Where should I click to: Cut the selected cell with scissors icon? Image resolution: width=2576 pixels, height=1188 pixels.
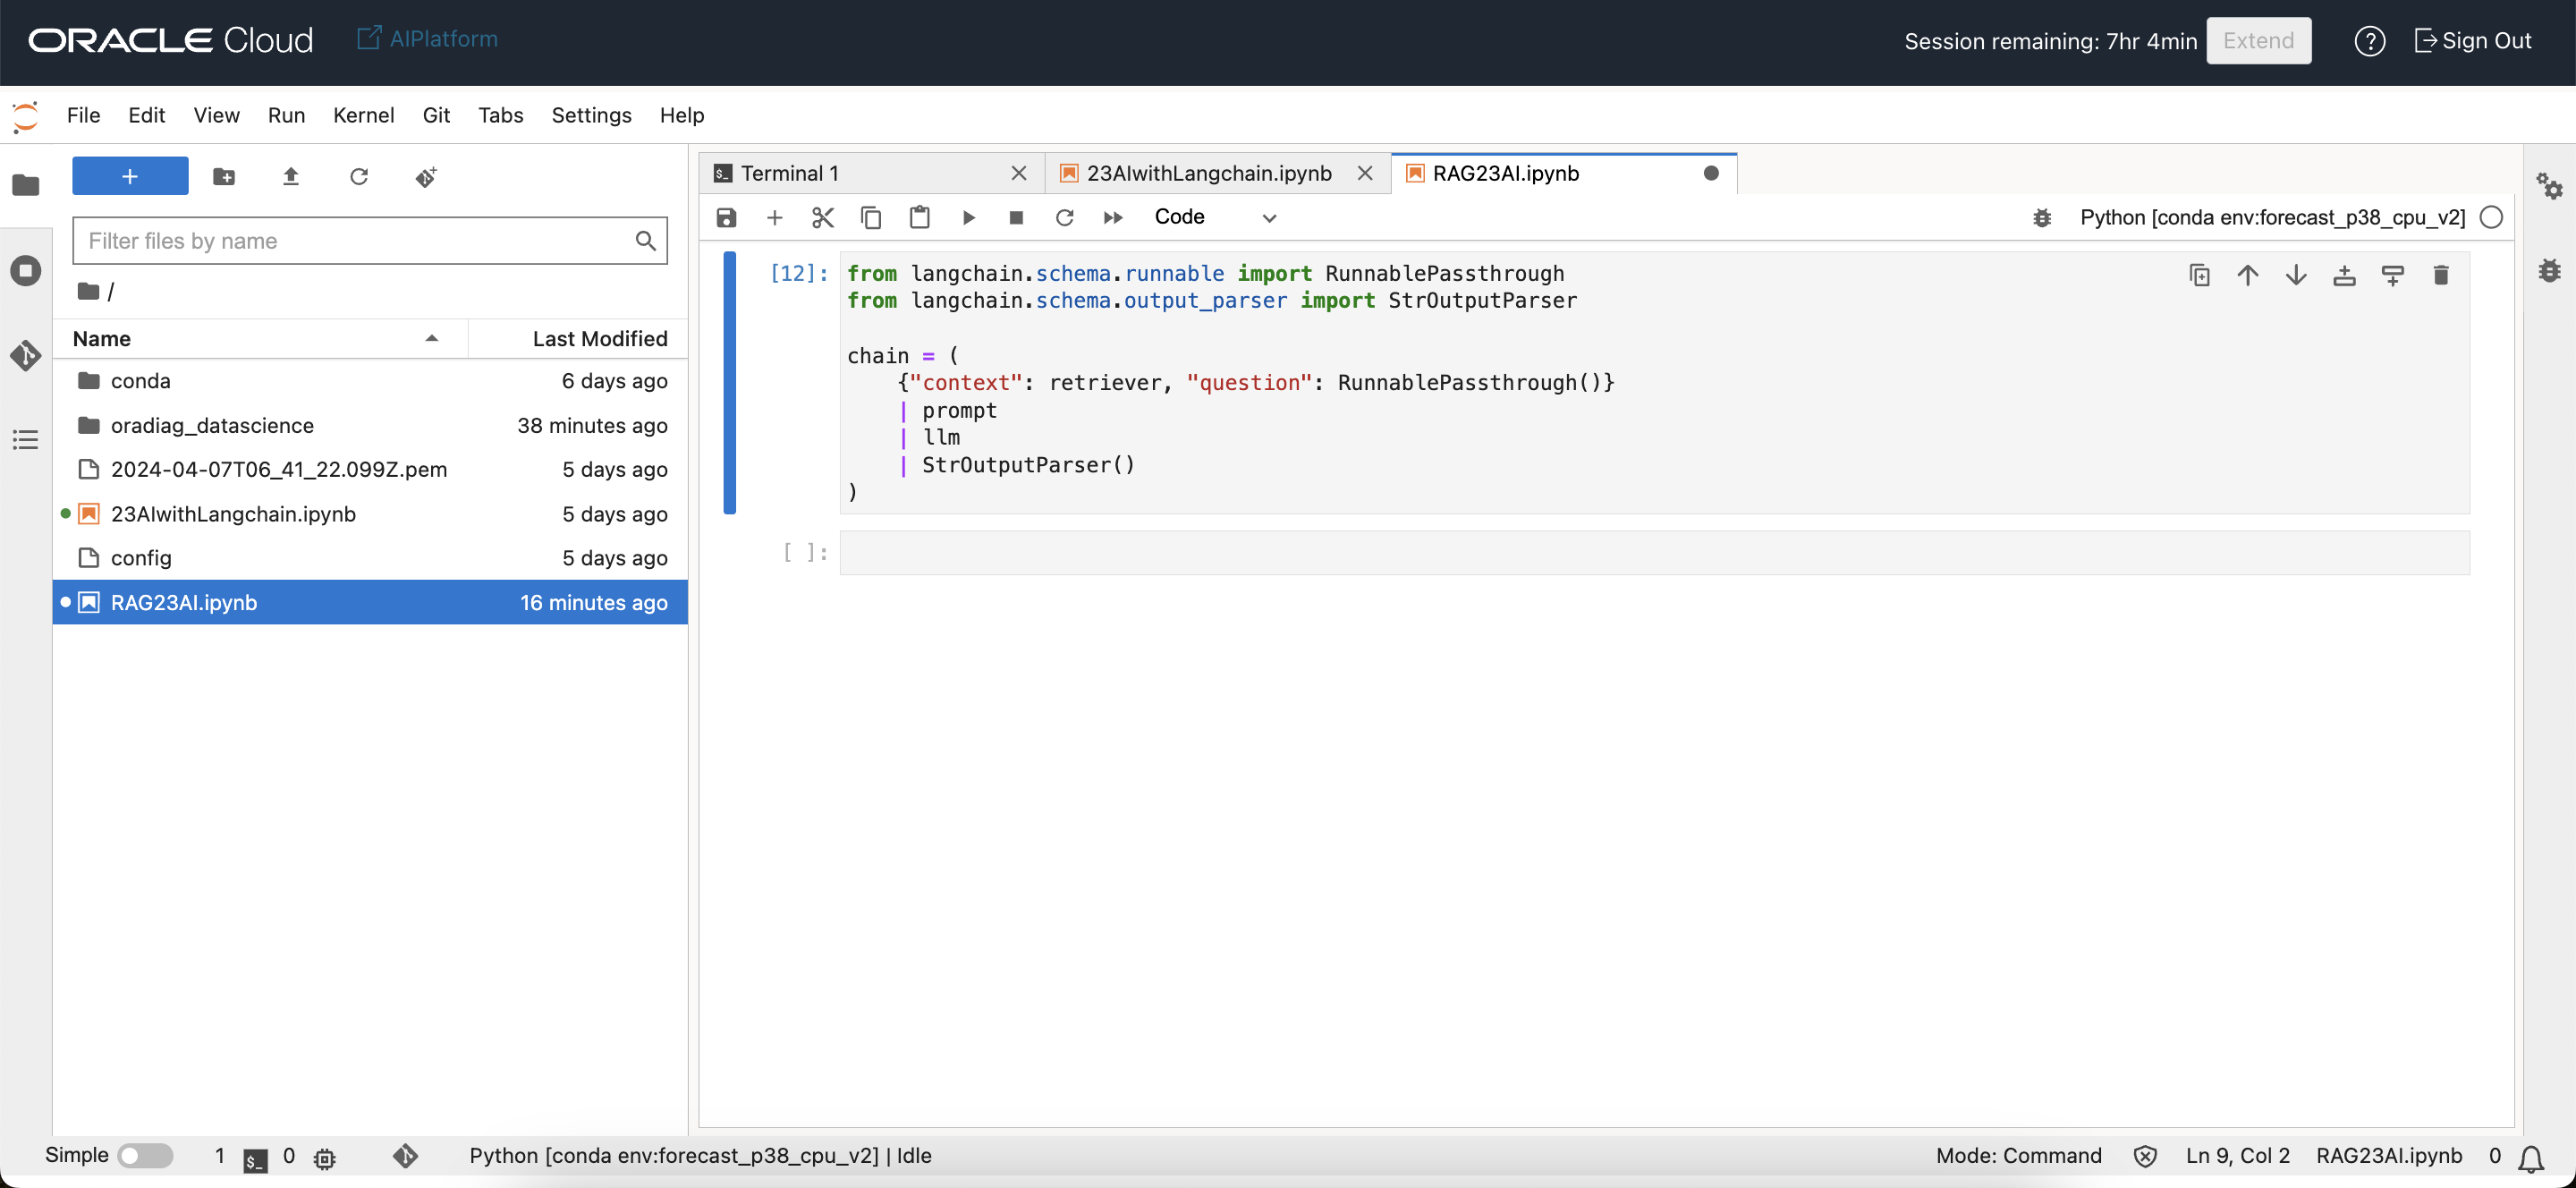pos(822,217)
